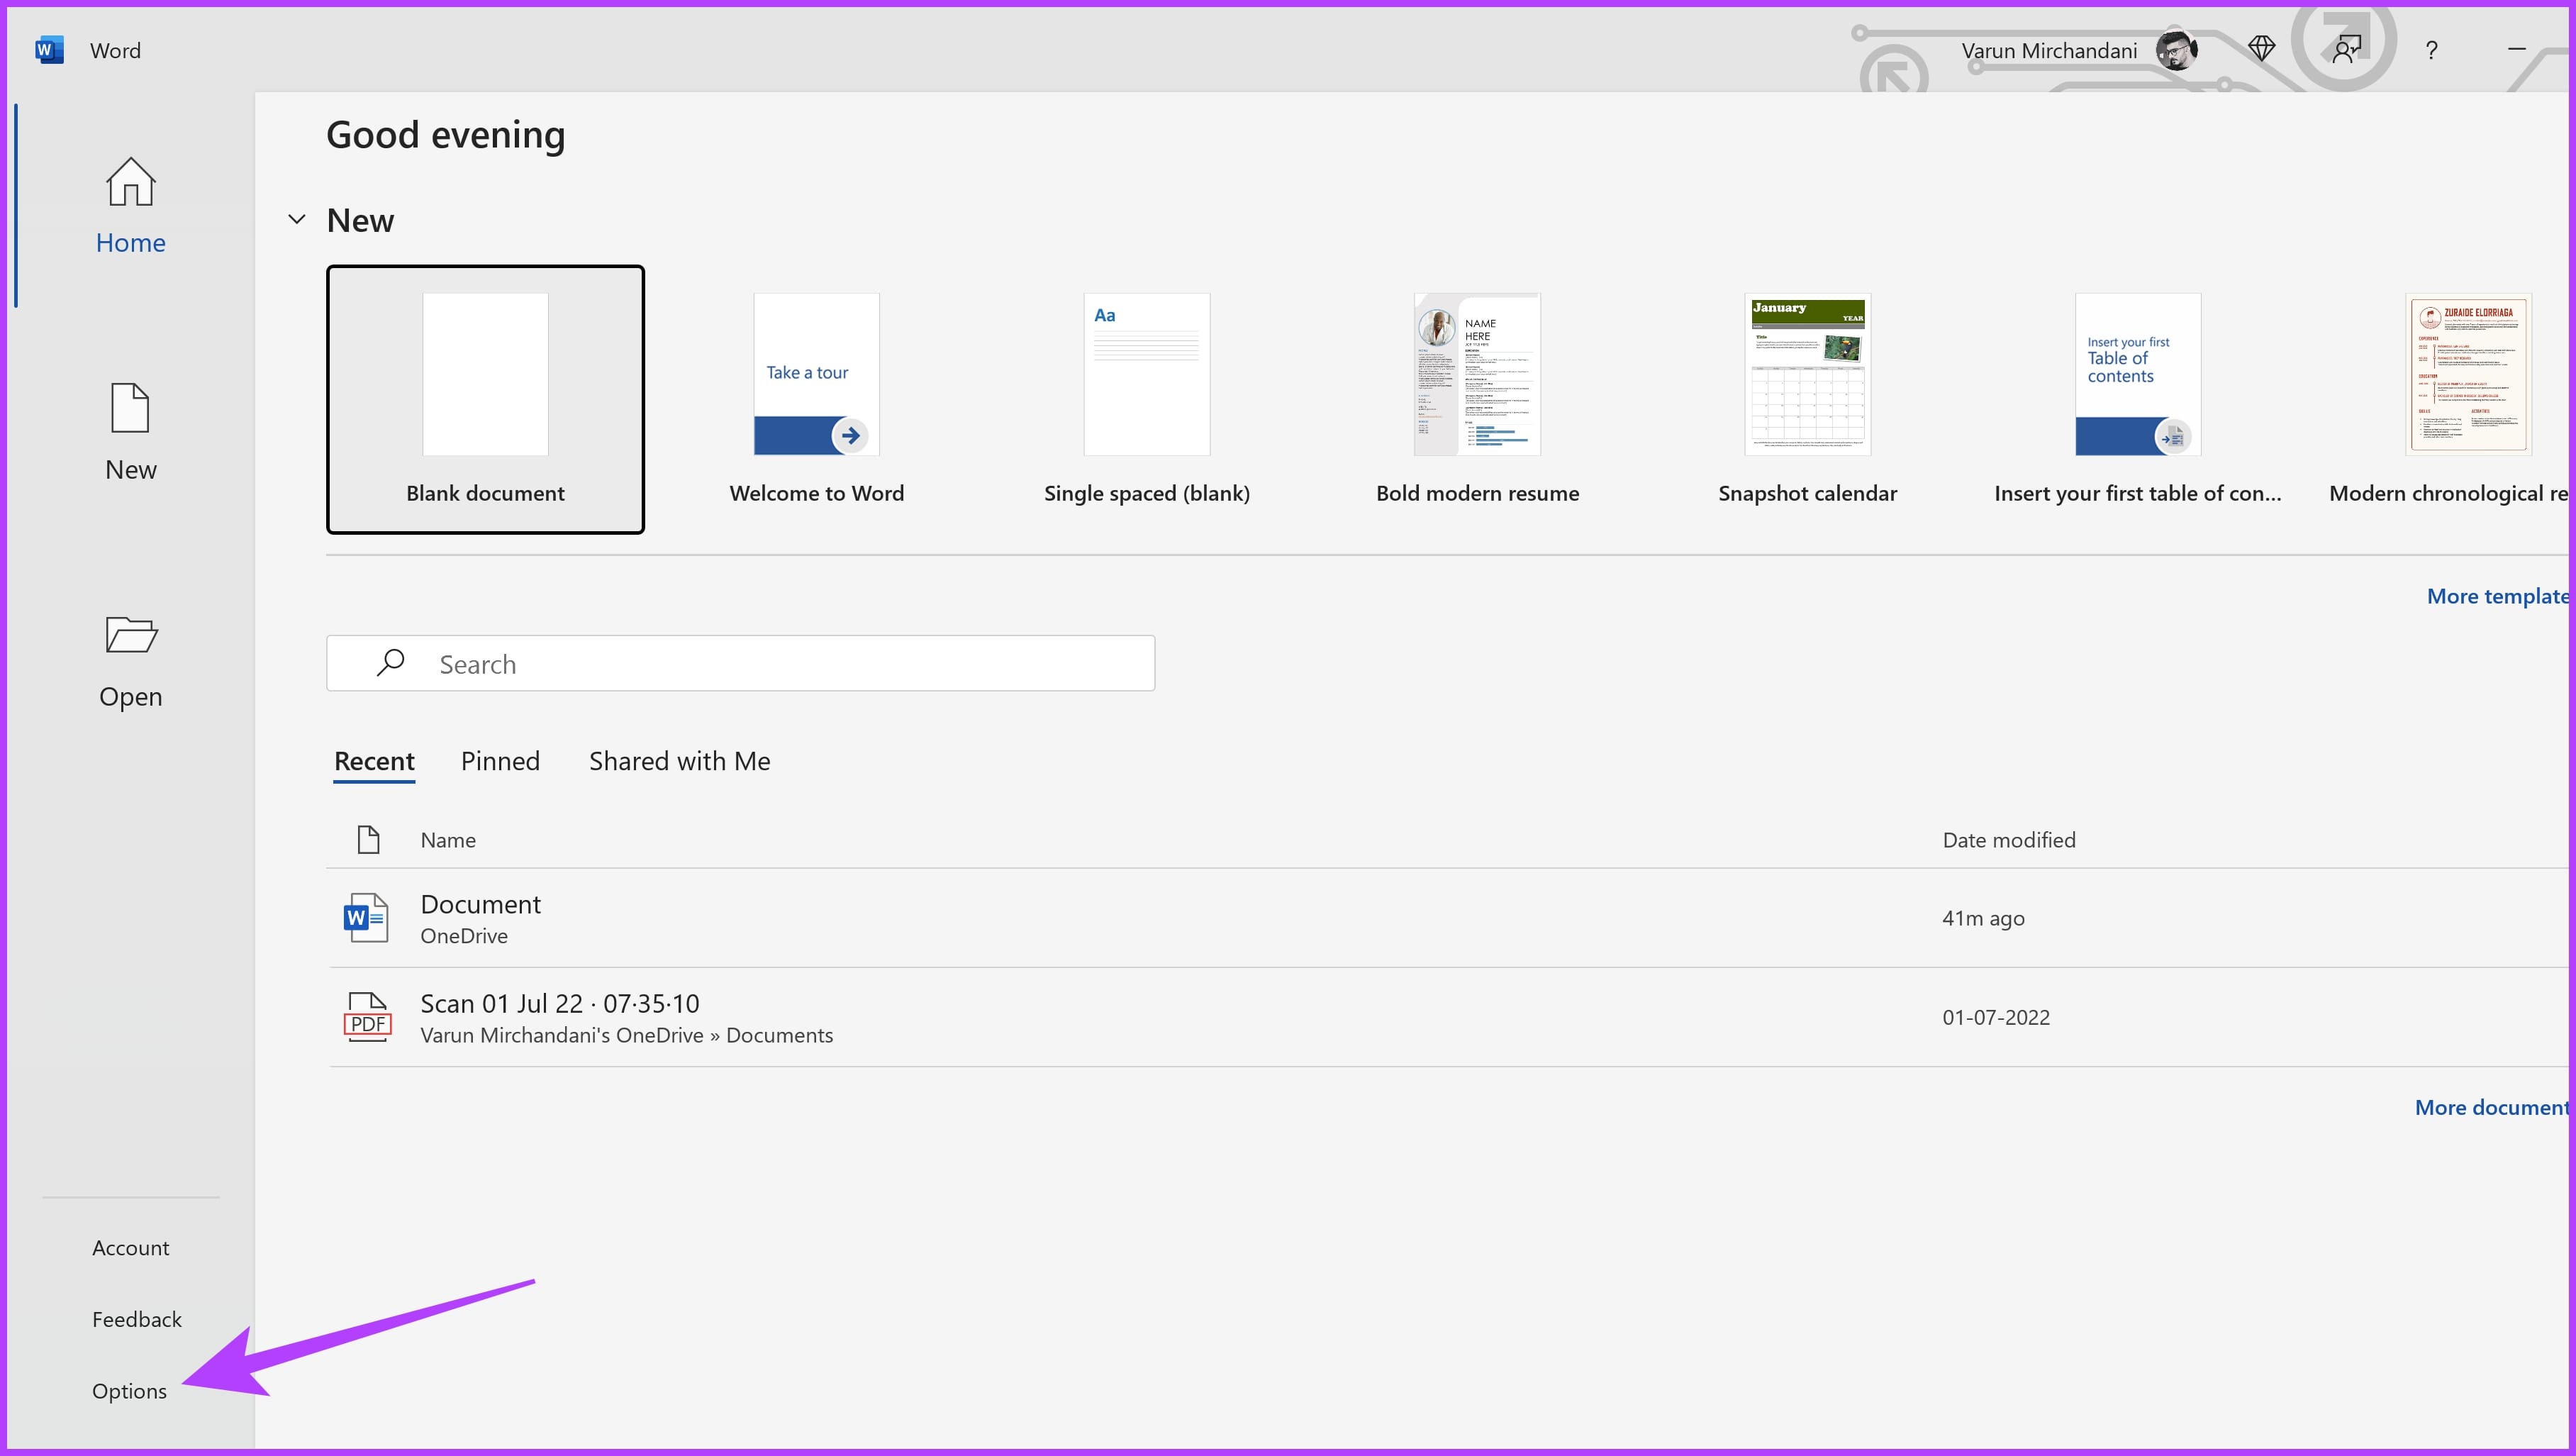
Task: Open the More documents link
Action: coord(2490,1107)
